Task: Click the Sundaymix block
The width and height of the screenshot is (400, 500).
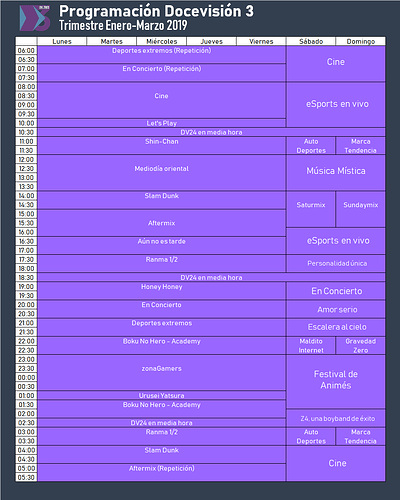Action: coord(361,209)
